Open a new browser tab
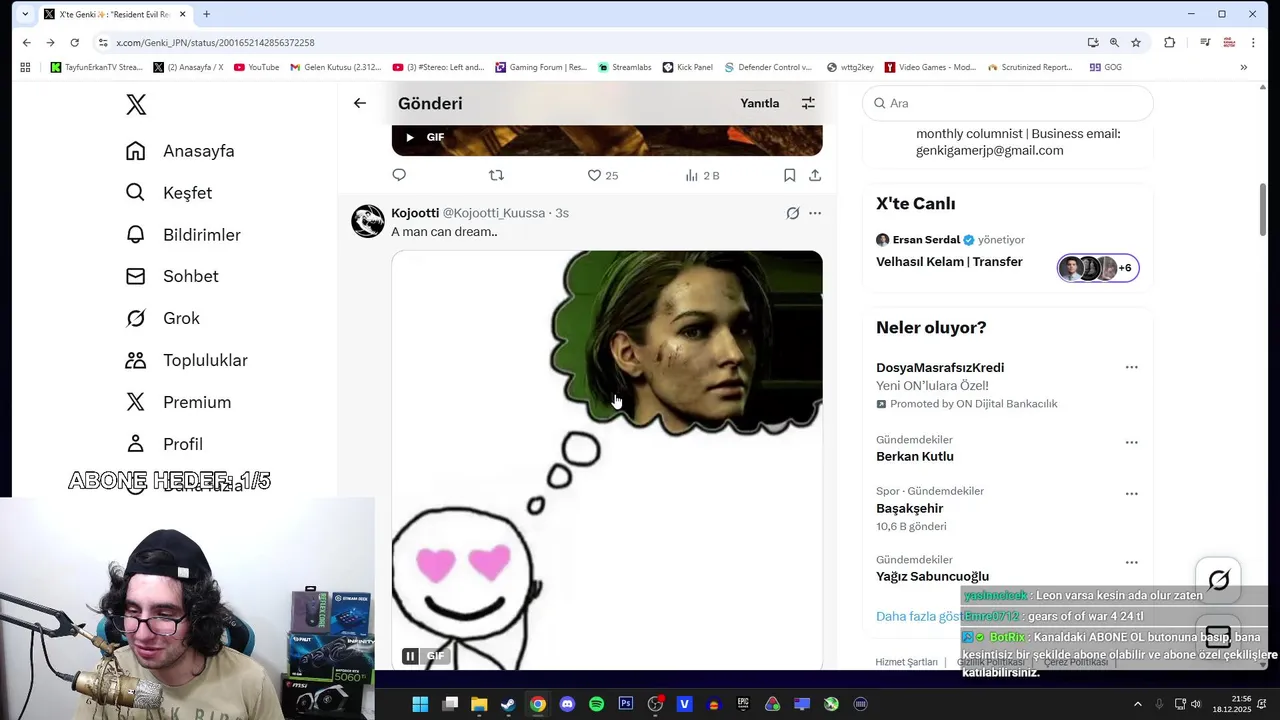This screenshot has width=1280, height=720. 206,14
